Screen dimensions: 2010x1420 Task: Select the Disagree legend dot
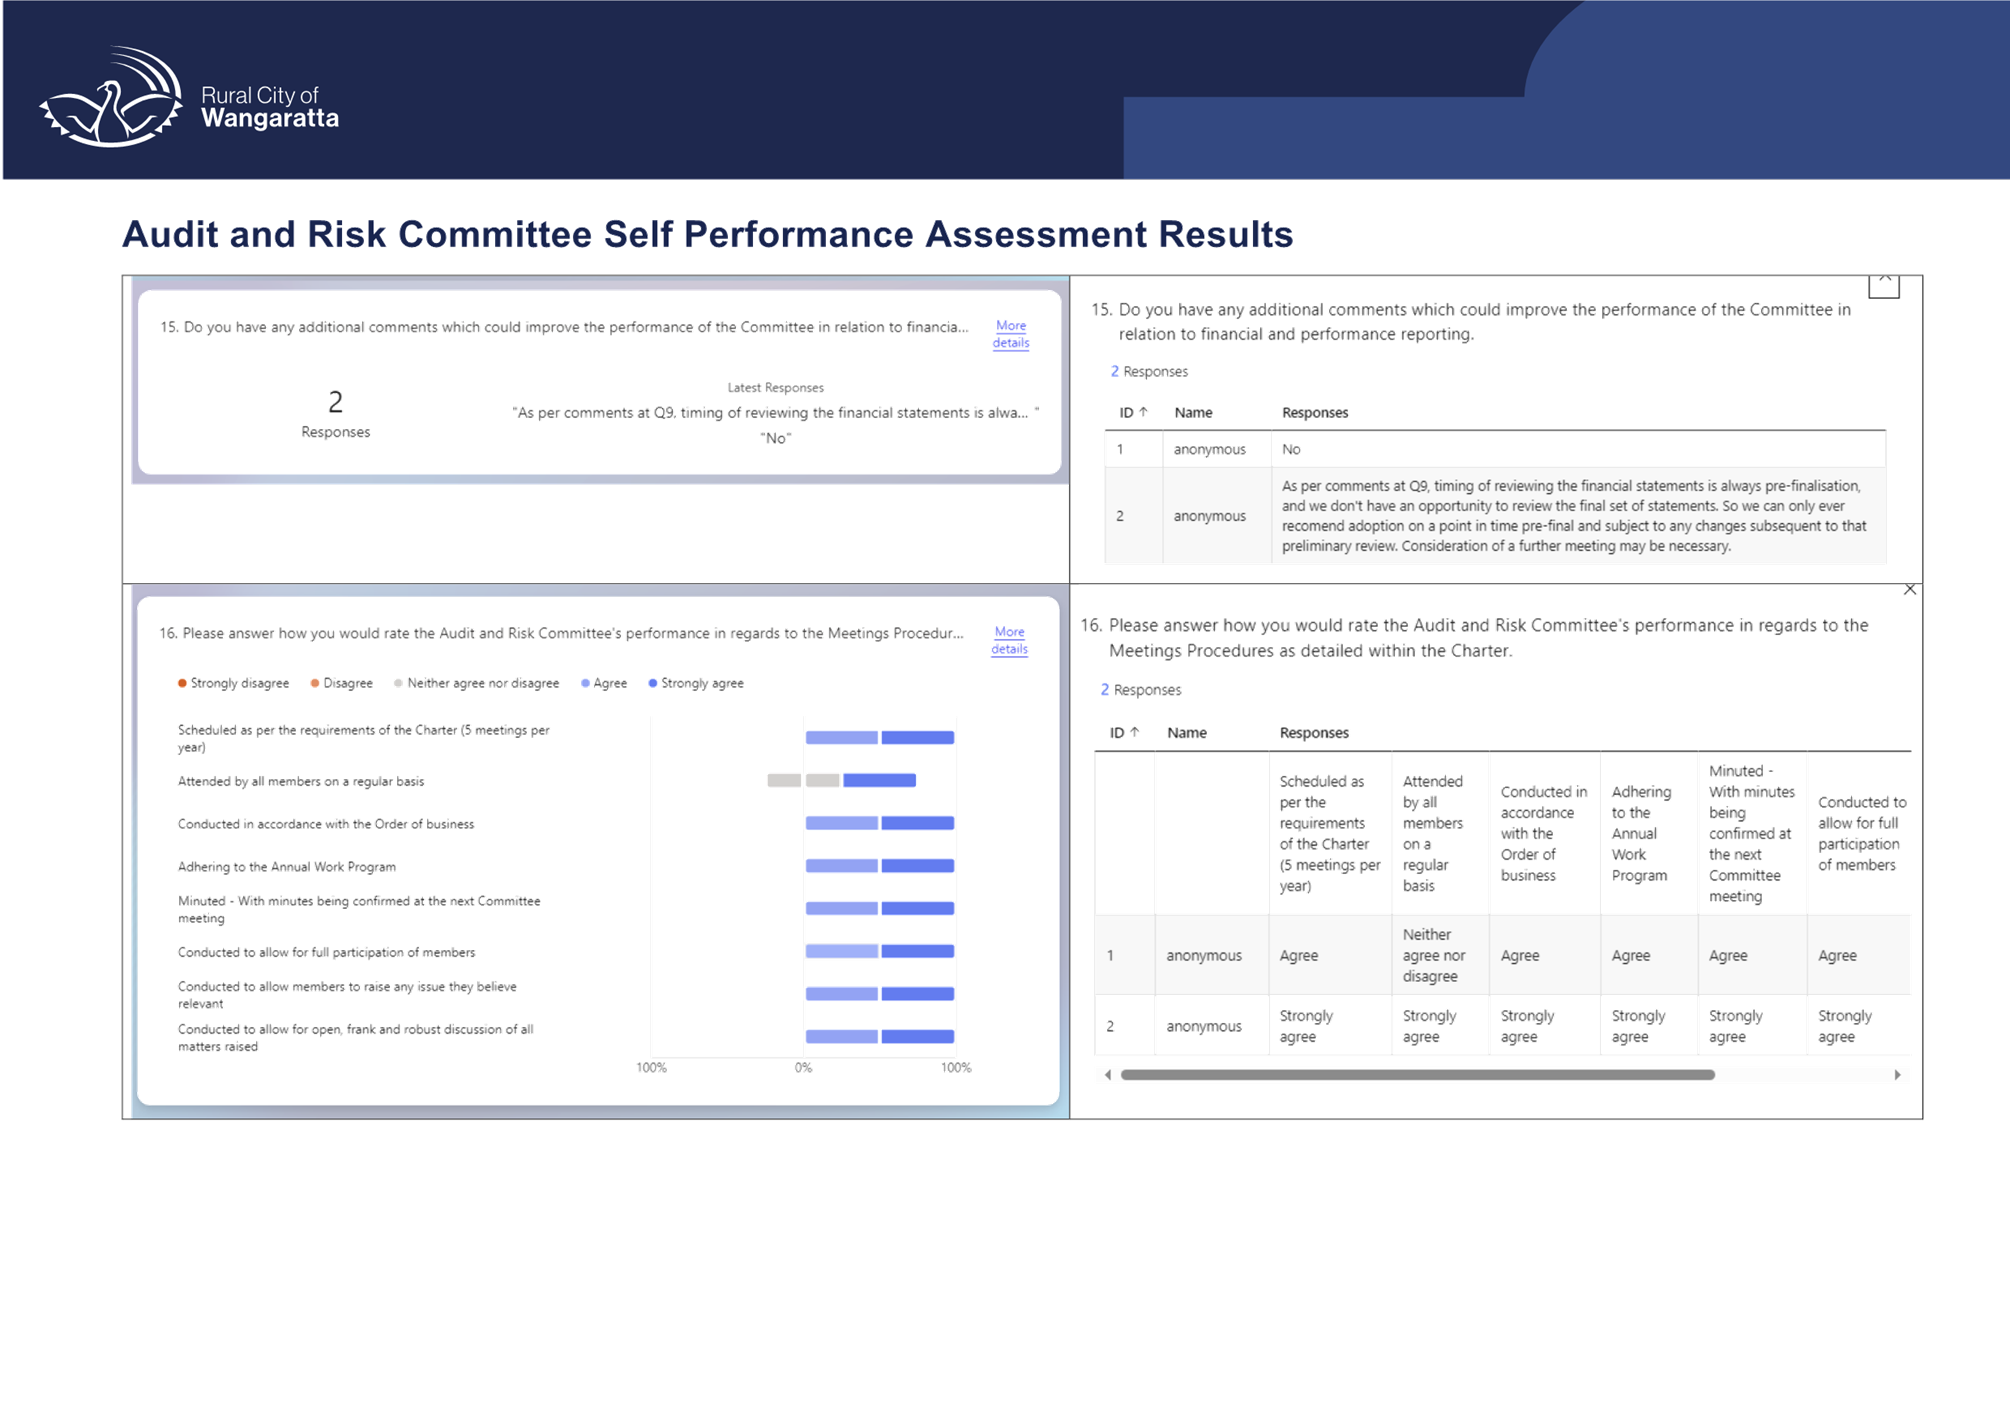[x=315, y=683]
